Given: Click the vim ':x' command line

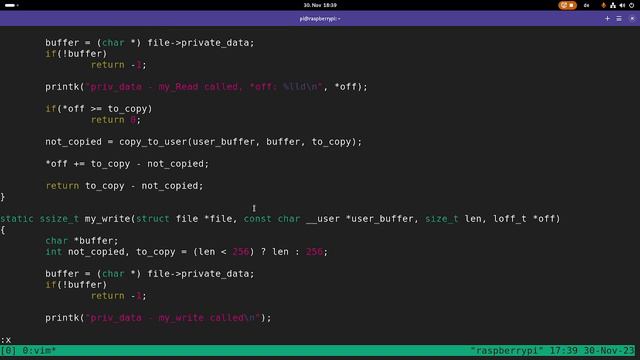Looking at the screenshot, I should [6, 340].
